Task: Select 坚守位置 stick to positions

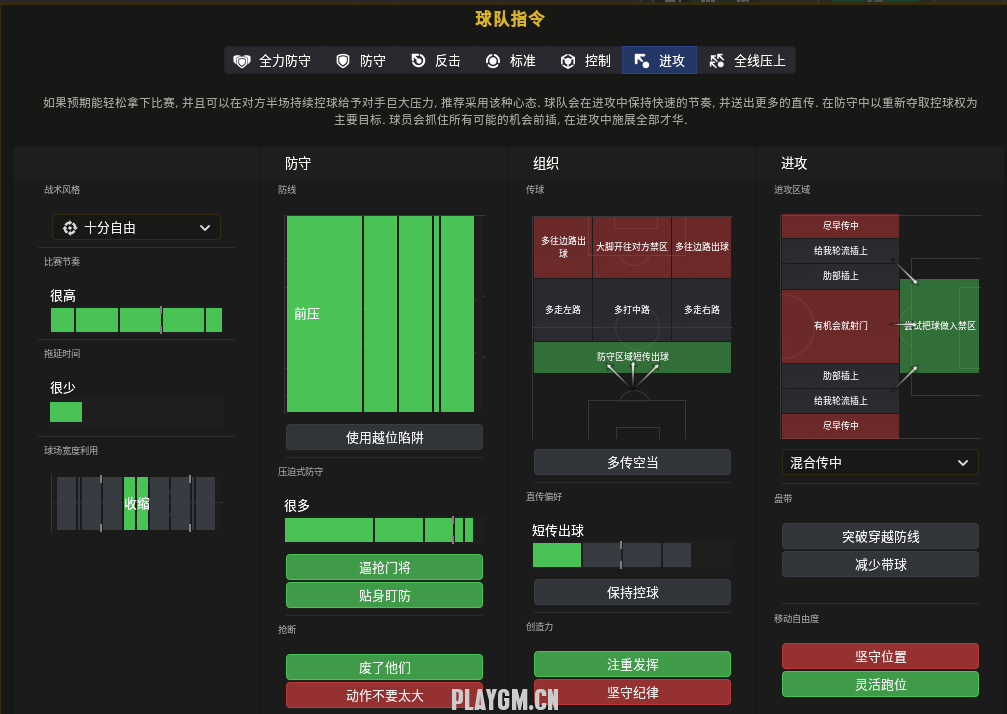Action: click(x=880, y=656)
